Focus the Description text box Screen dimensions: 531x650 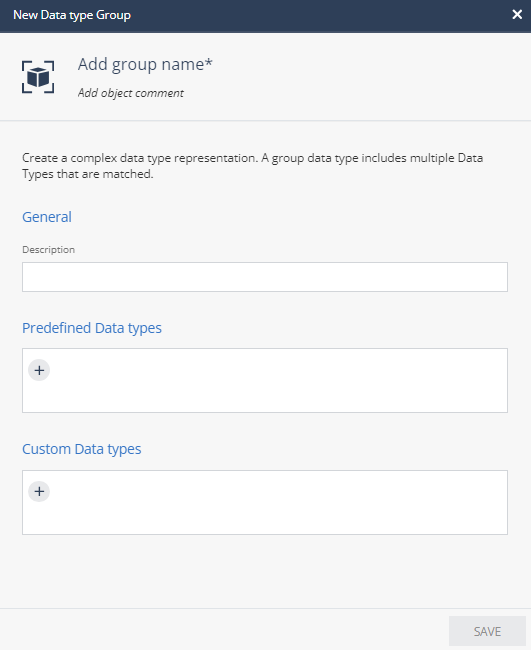pyautogui.click(x=265, y=277)
